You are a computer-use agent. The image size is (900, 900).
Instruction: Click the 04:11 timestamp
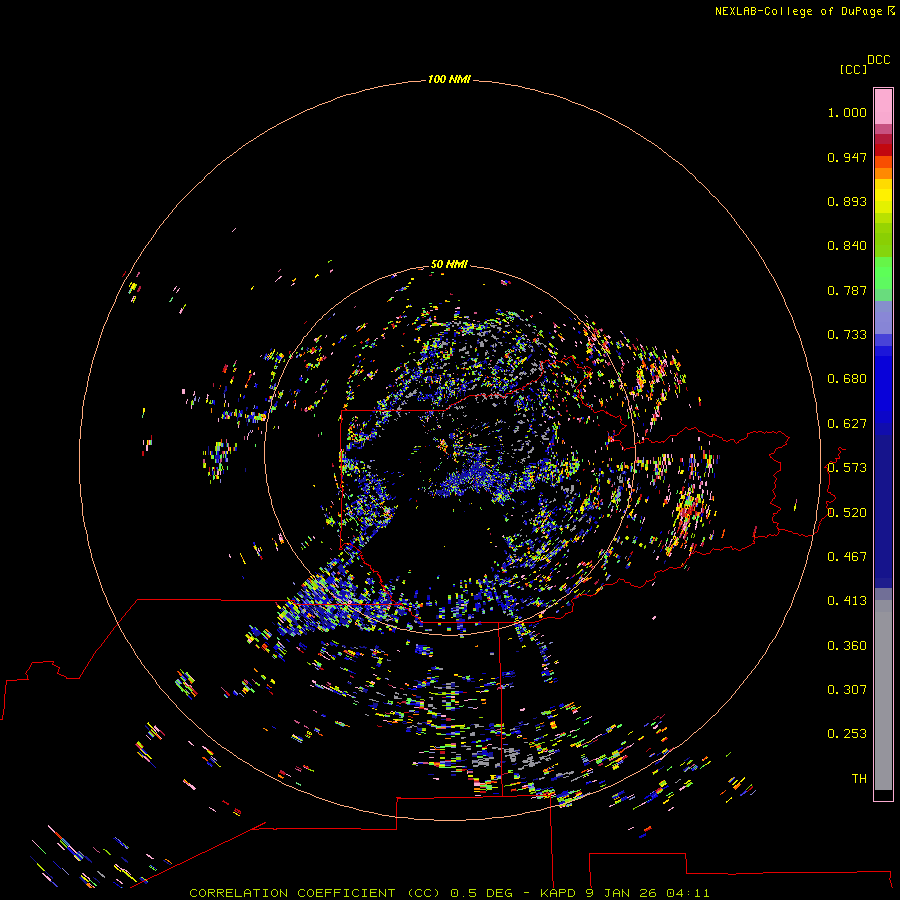tap(688, 893)
